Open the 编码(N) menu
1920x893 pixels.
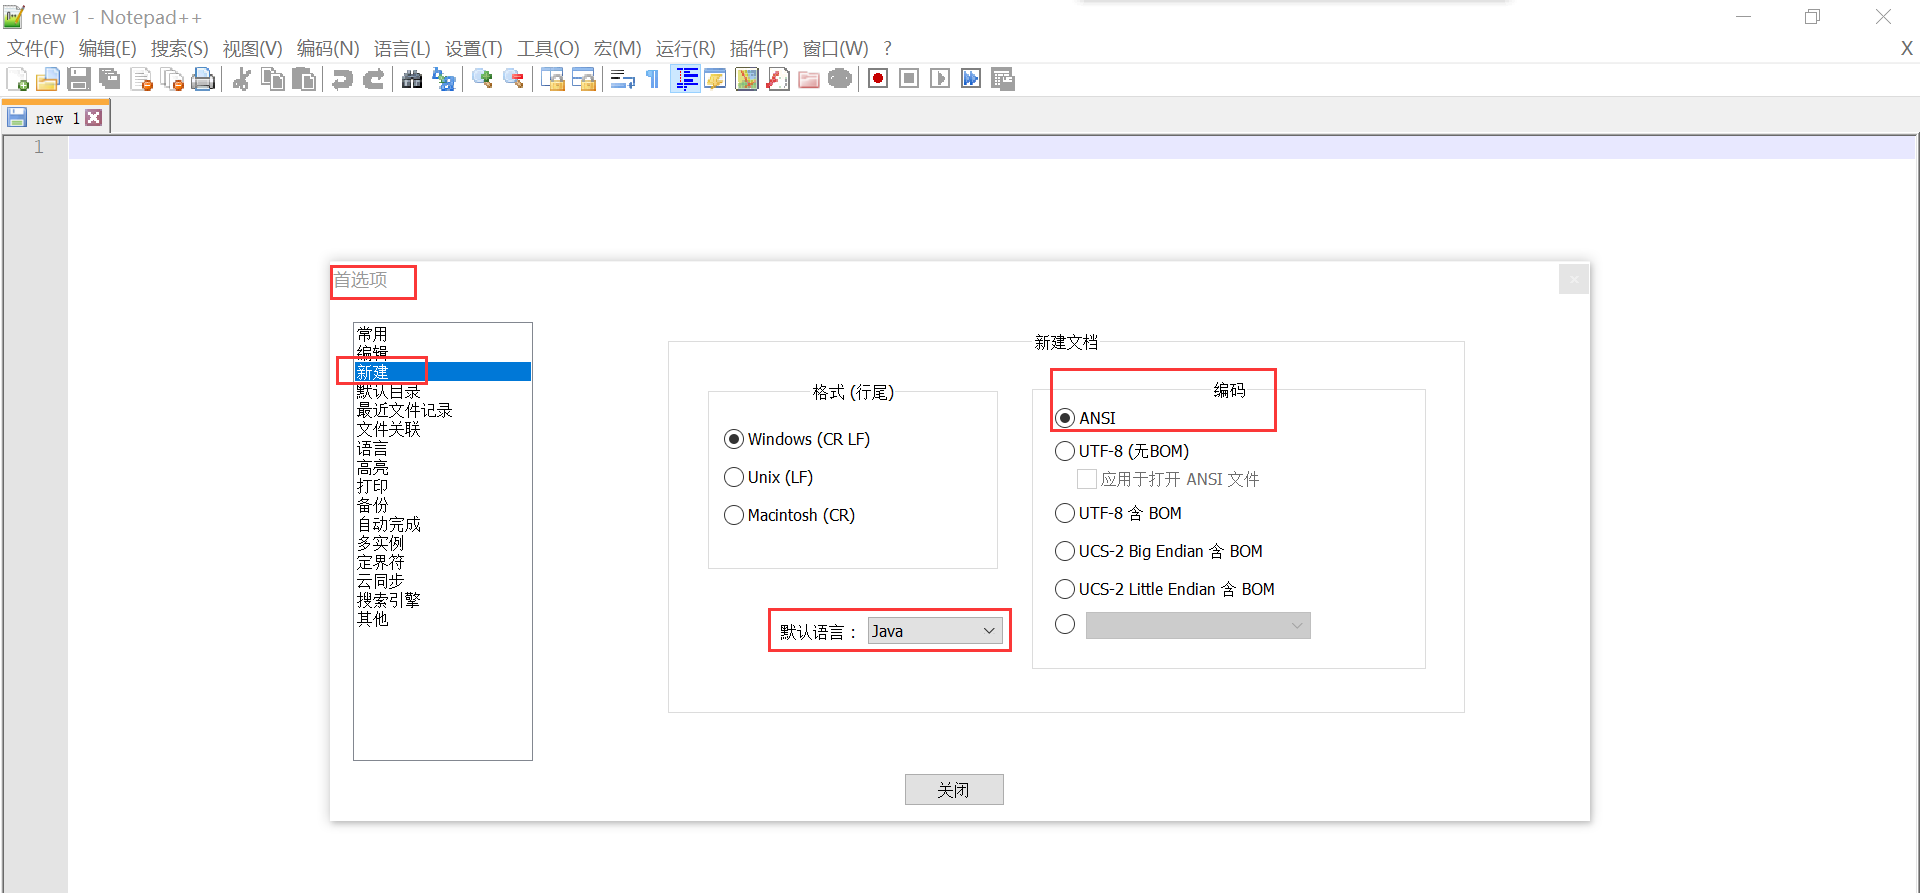tap(328, 49)
